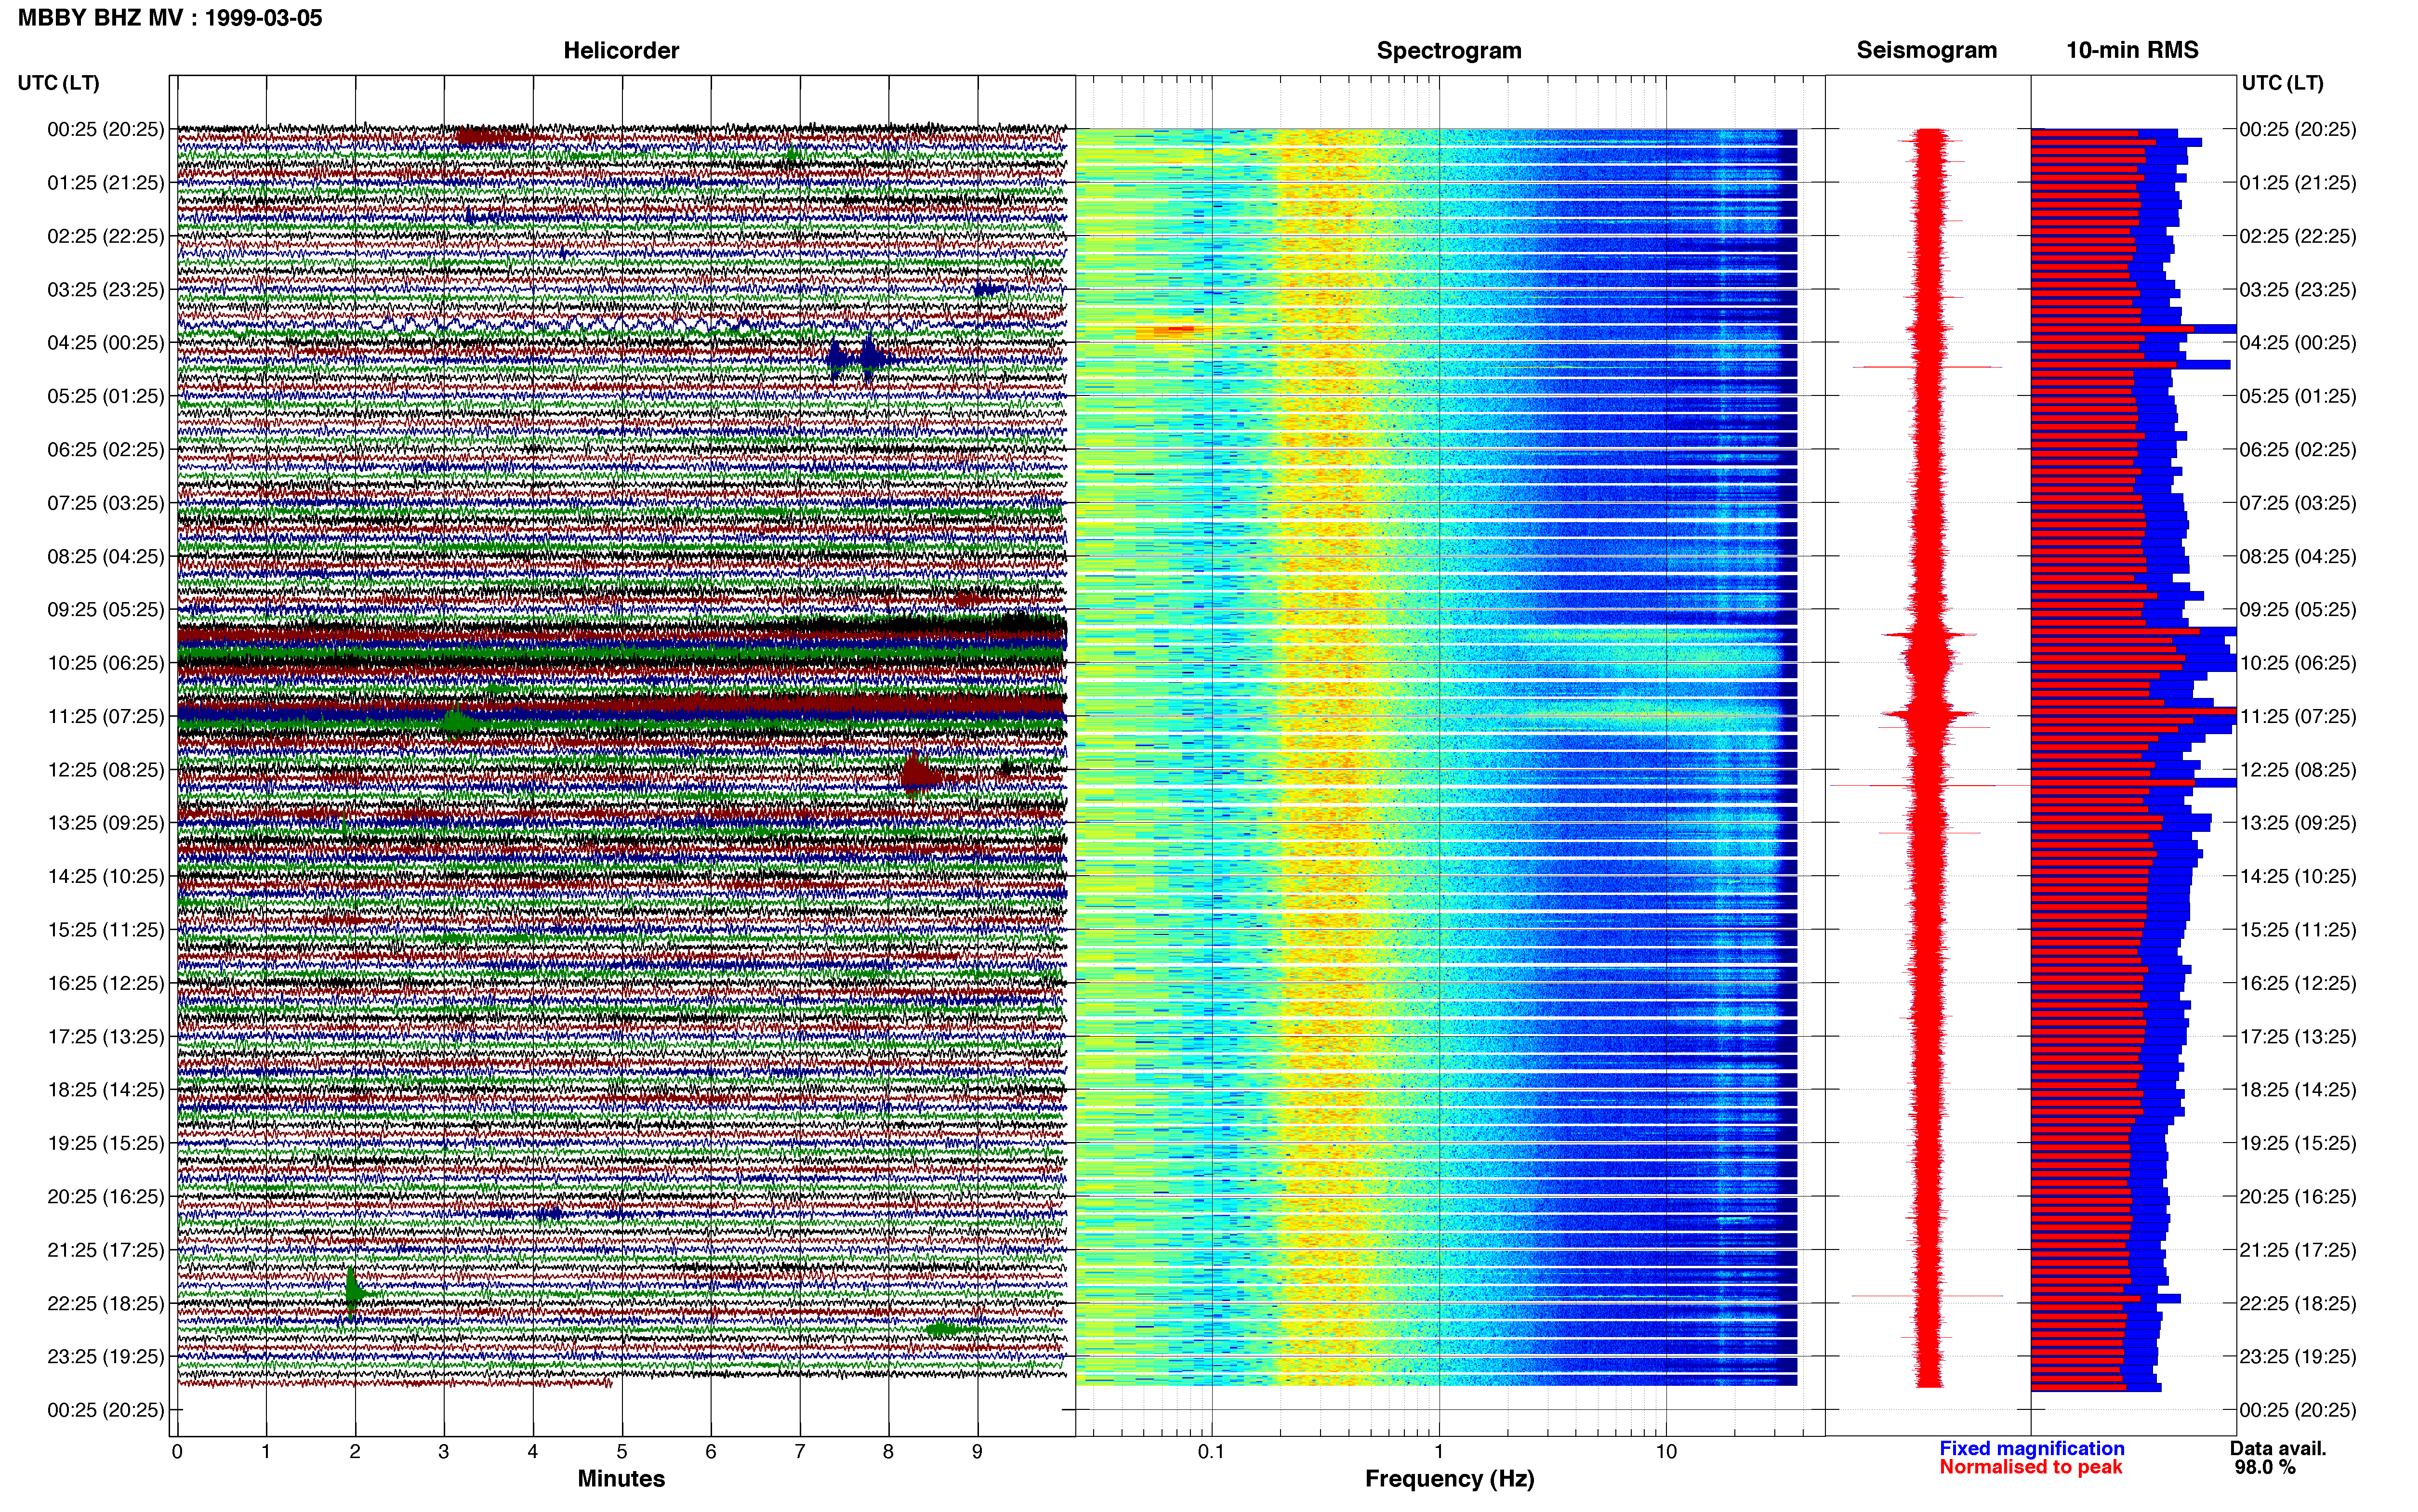Click the 'Normalised to peak' red legend entry
Viewport: 2418px width, 1512px height.
click(x=2030, y=1467)
